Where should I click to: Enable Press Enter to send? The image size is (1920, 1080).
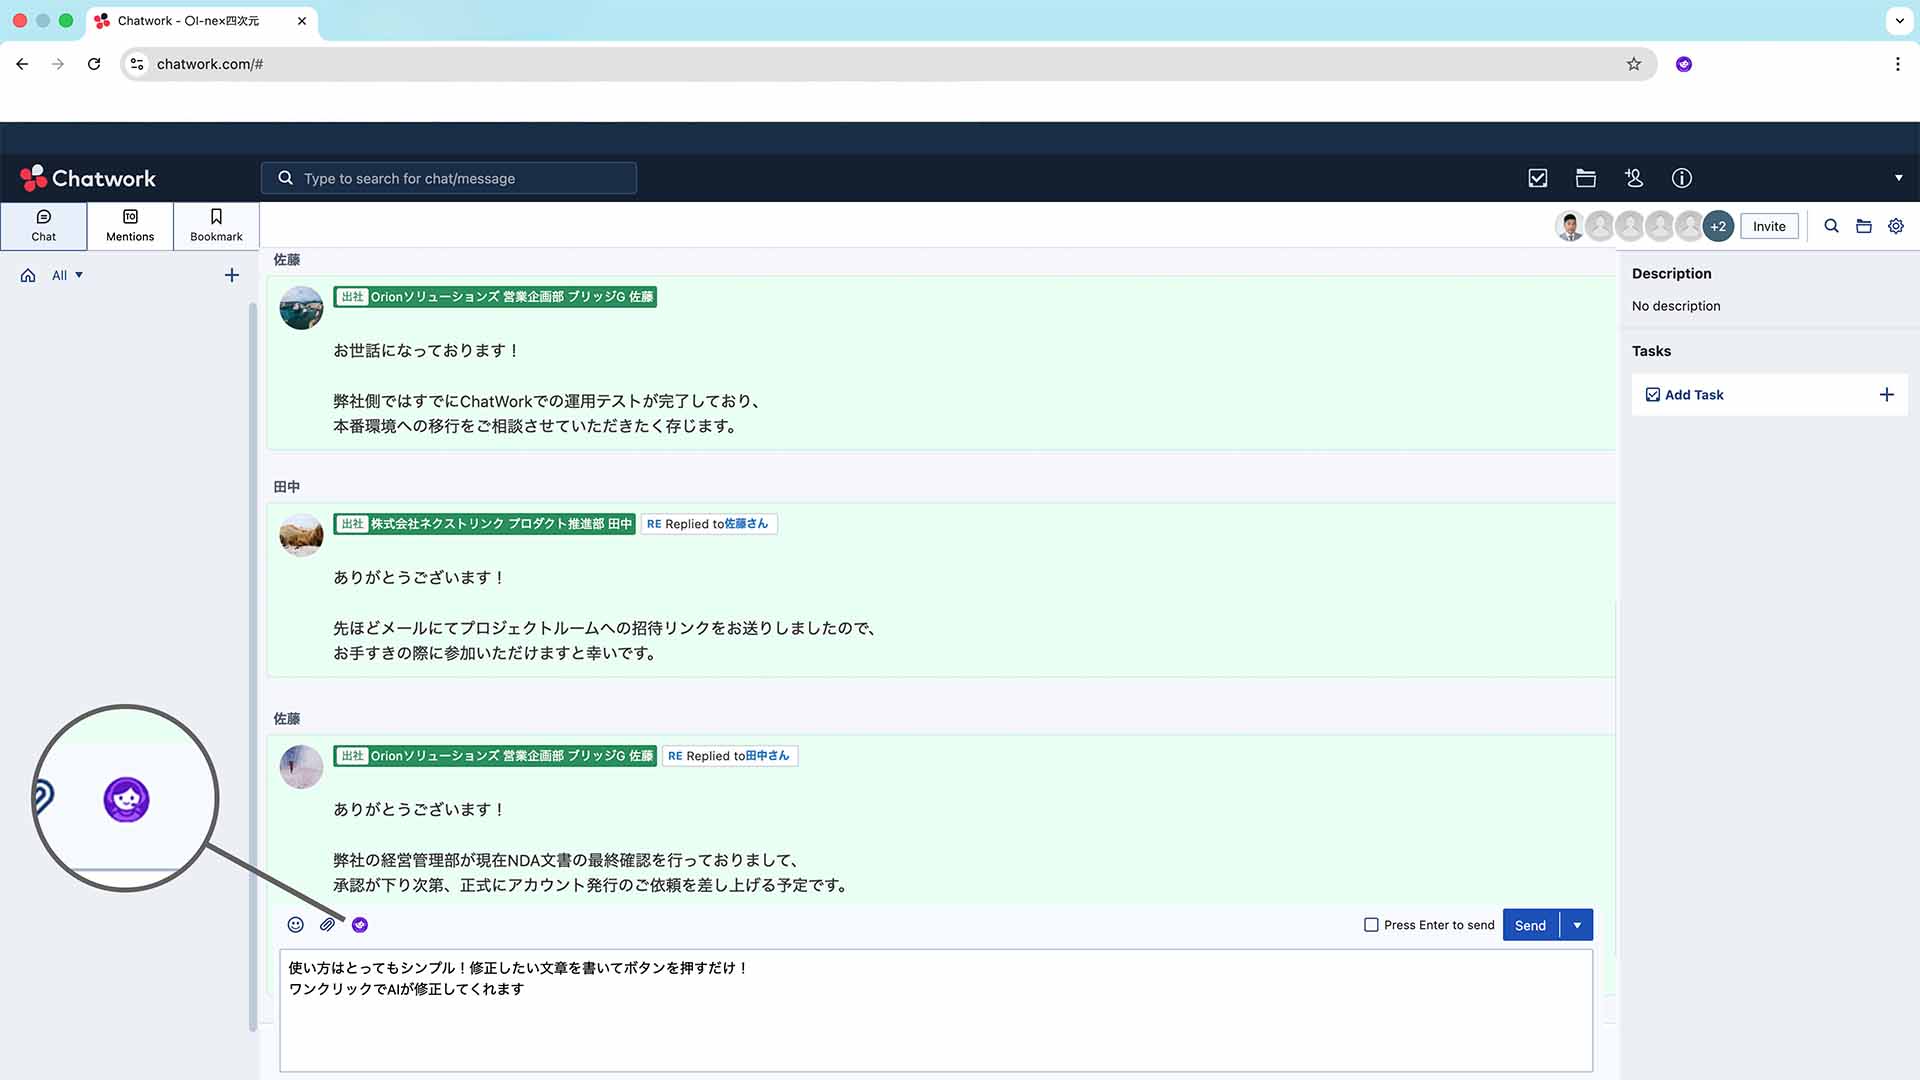coord(1371,925)
